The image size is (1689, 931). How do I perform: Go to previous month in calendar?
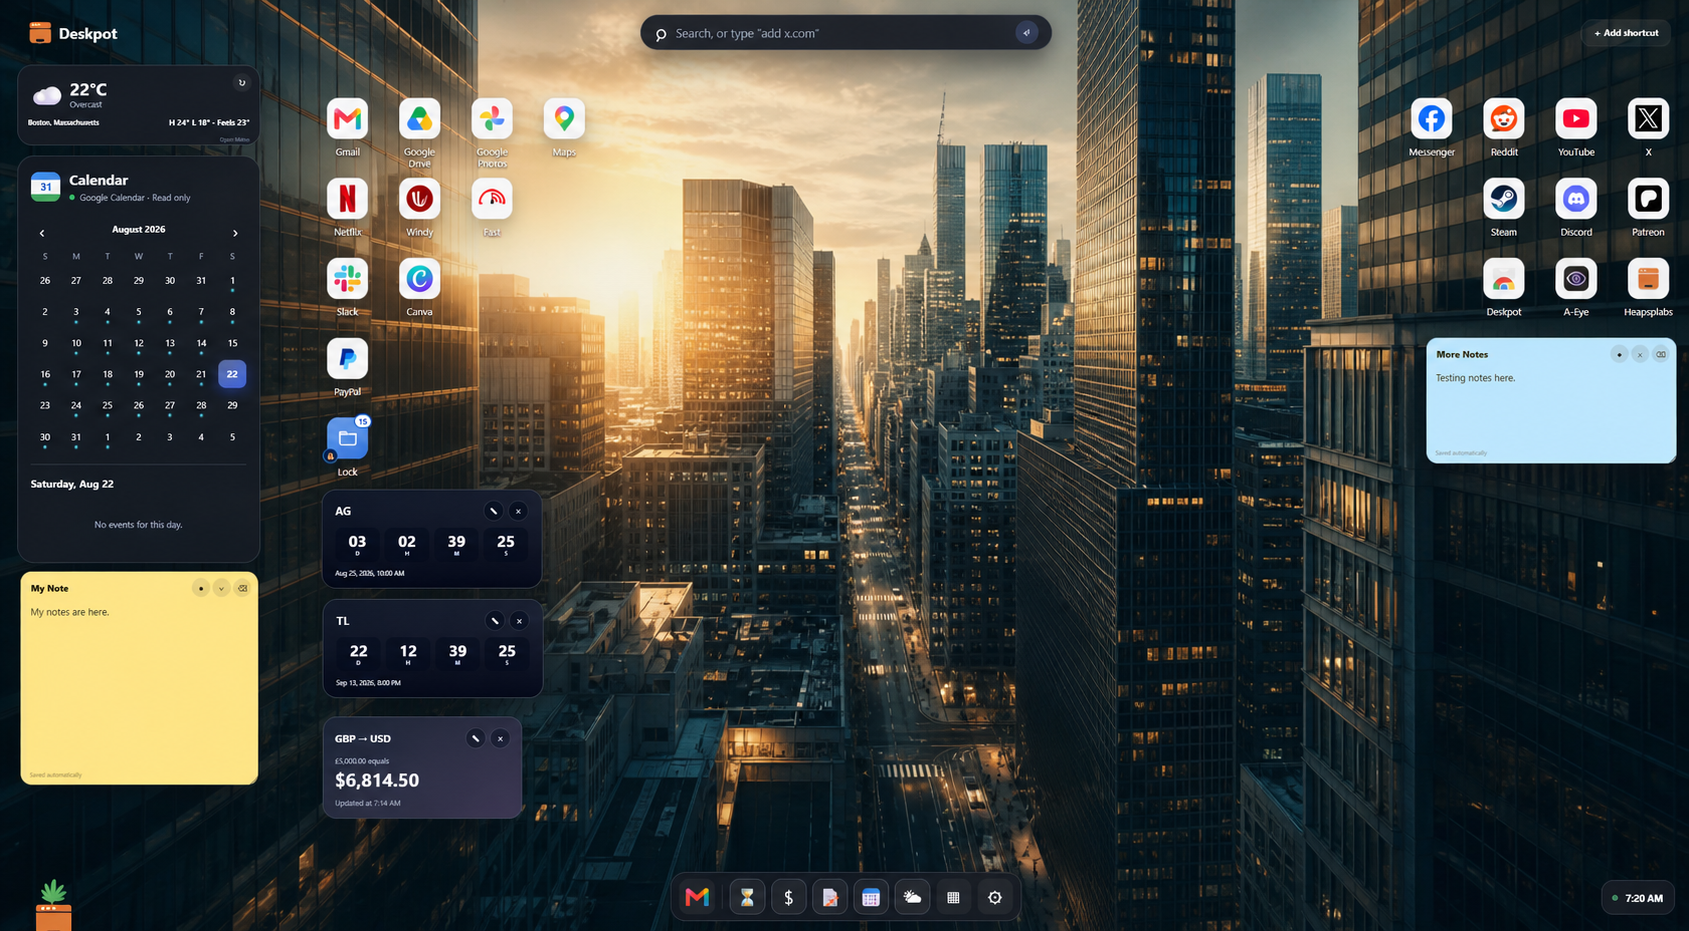(42, 233)
